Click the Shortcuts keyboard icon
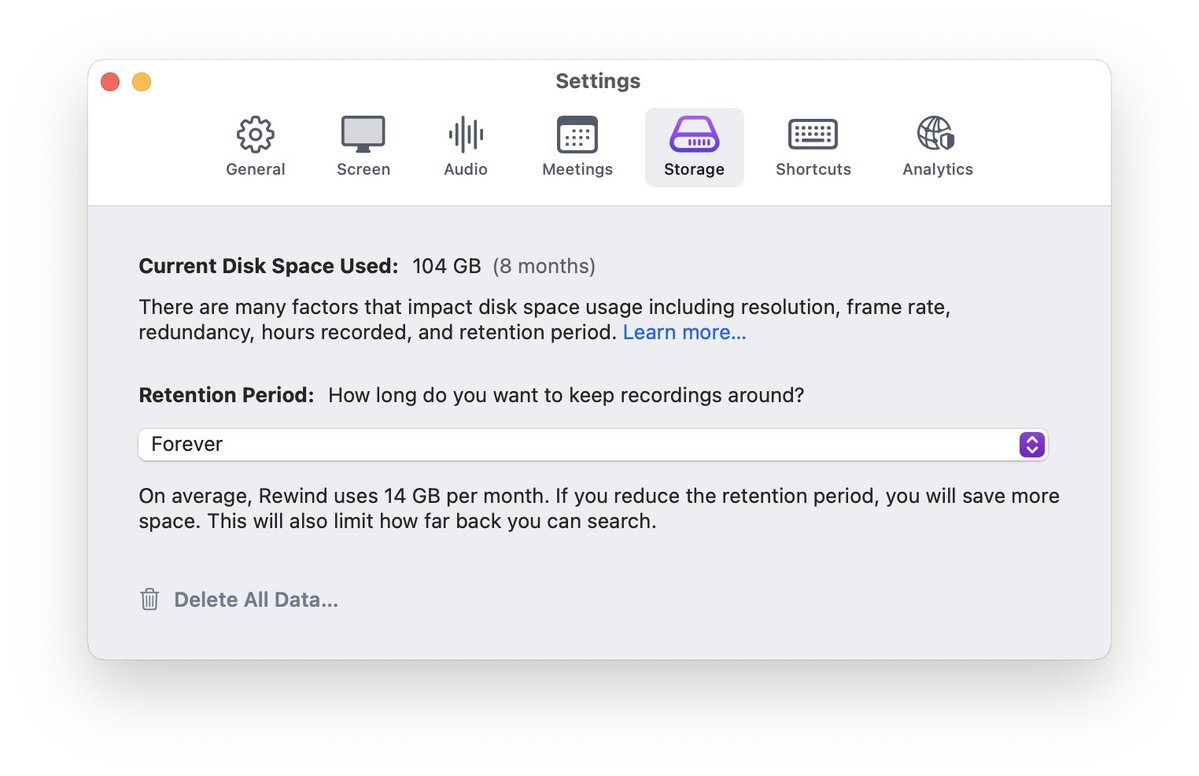The width and height of the screenshot is (1199, 776). click(x=813, y=134)
